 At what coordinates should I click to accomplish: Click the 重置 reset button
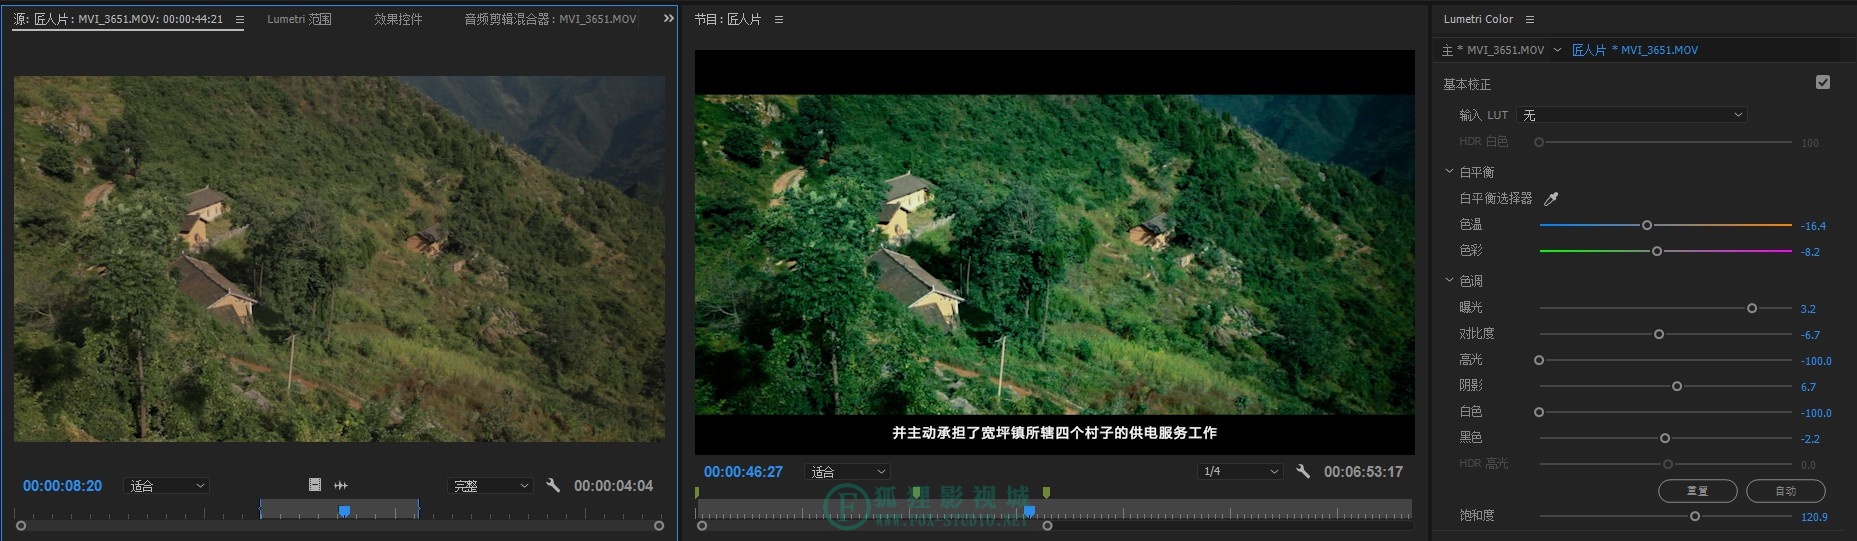1697,491
